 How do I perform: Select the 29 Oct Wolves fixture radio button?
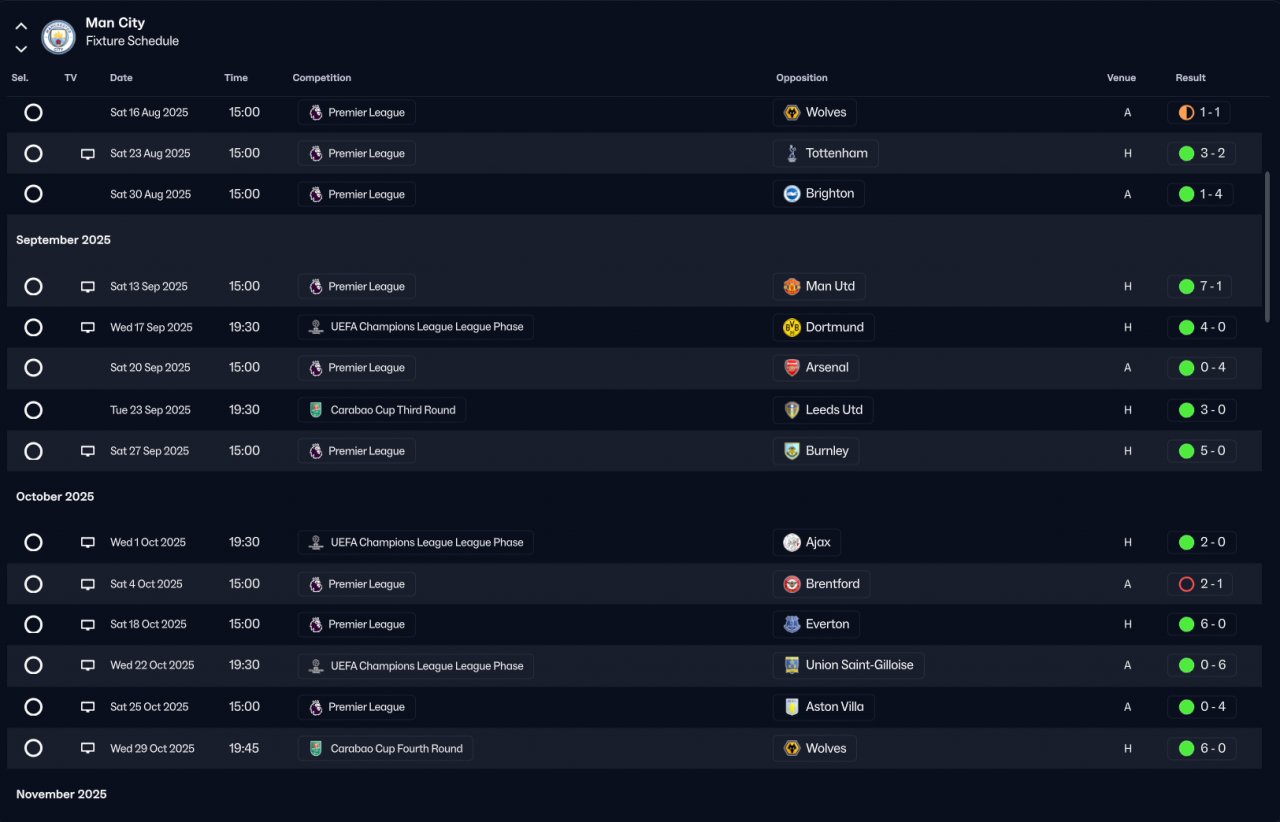[x=33, y=748]
